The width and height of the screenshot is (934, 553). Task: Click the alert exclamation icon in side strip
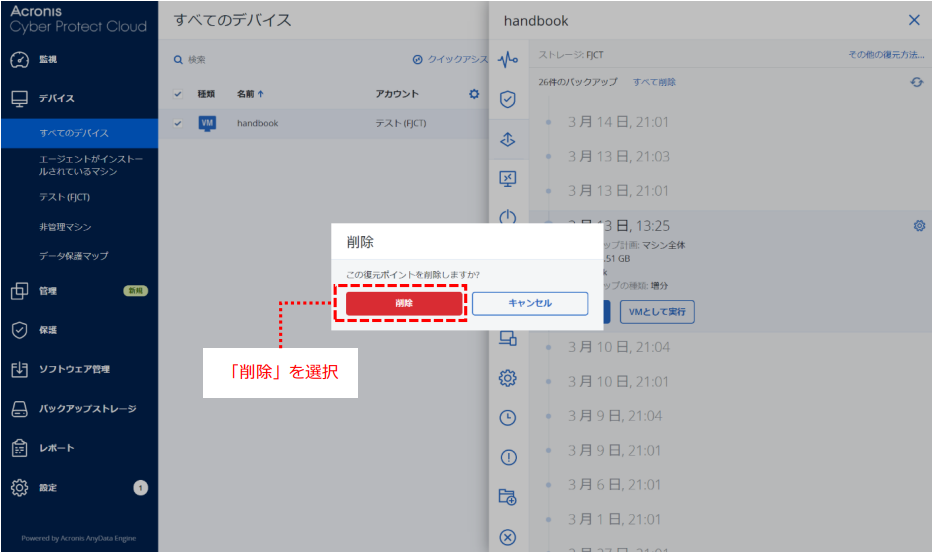pos(508,458)
